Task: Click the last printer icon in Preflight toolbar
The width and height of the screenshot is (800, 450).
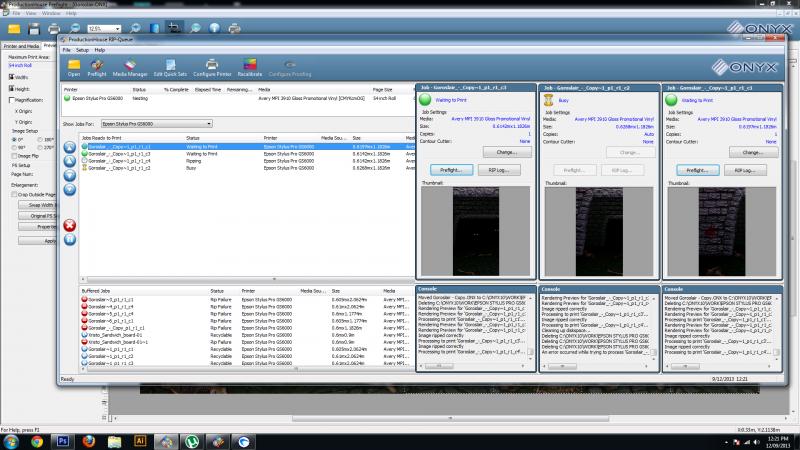Action: tap(234, 28)
